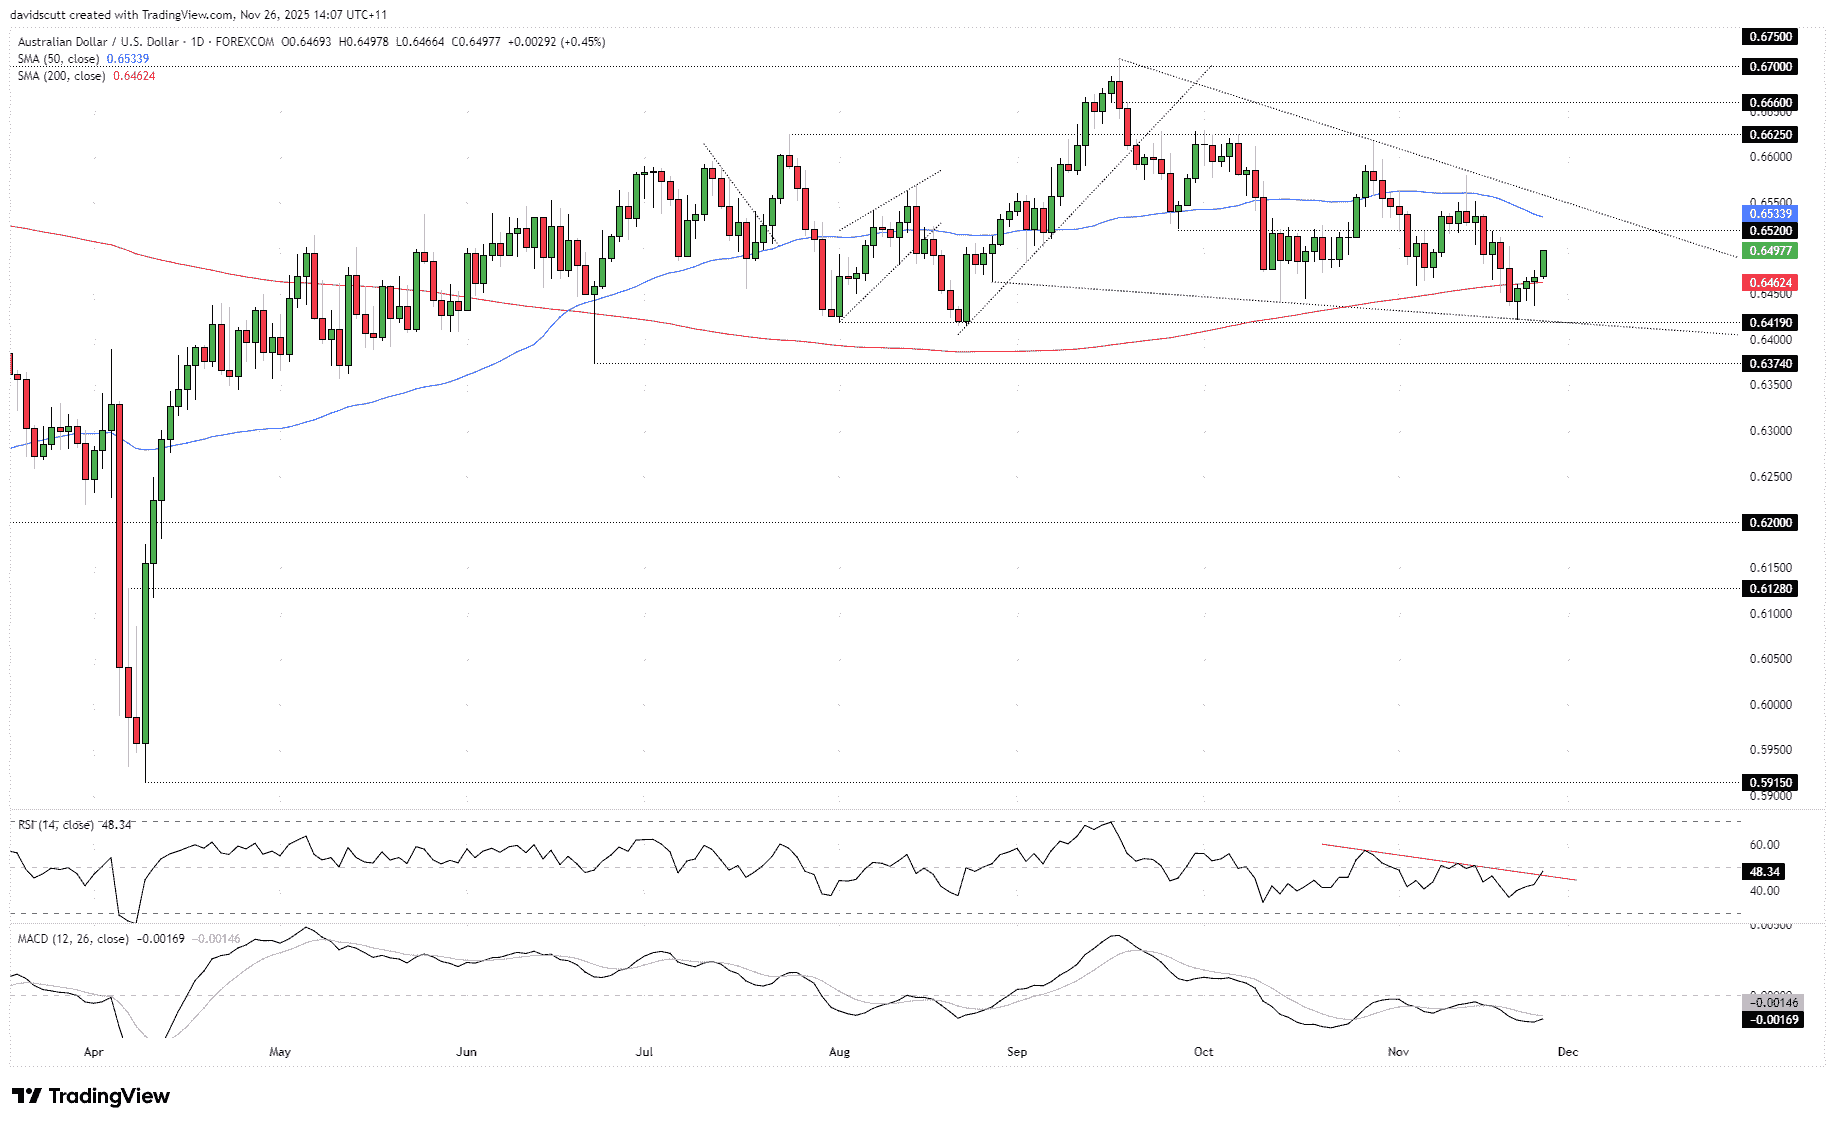The height and width of the screenshot is (1126, 1835).
Task: Click the black -0.00169 MACD axis label
Action: pos(1773,1020)
